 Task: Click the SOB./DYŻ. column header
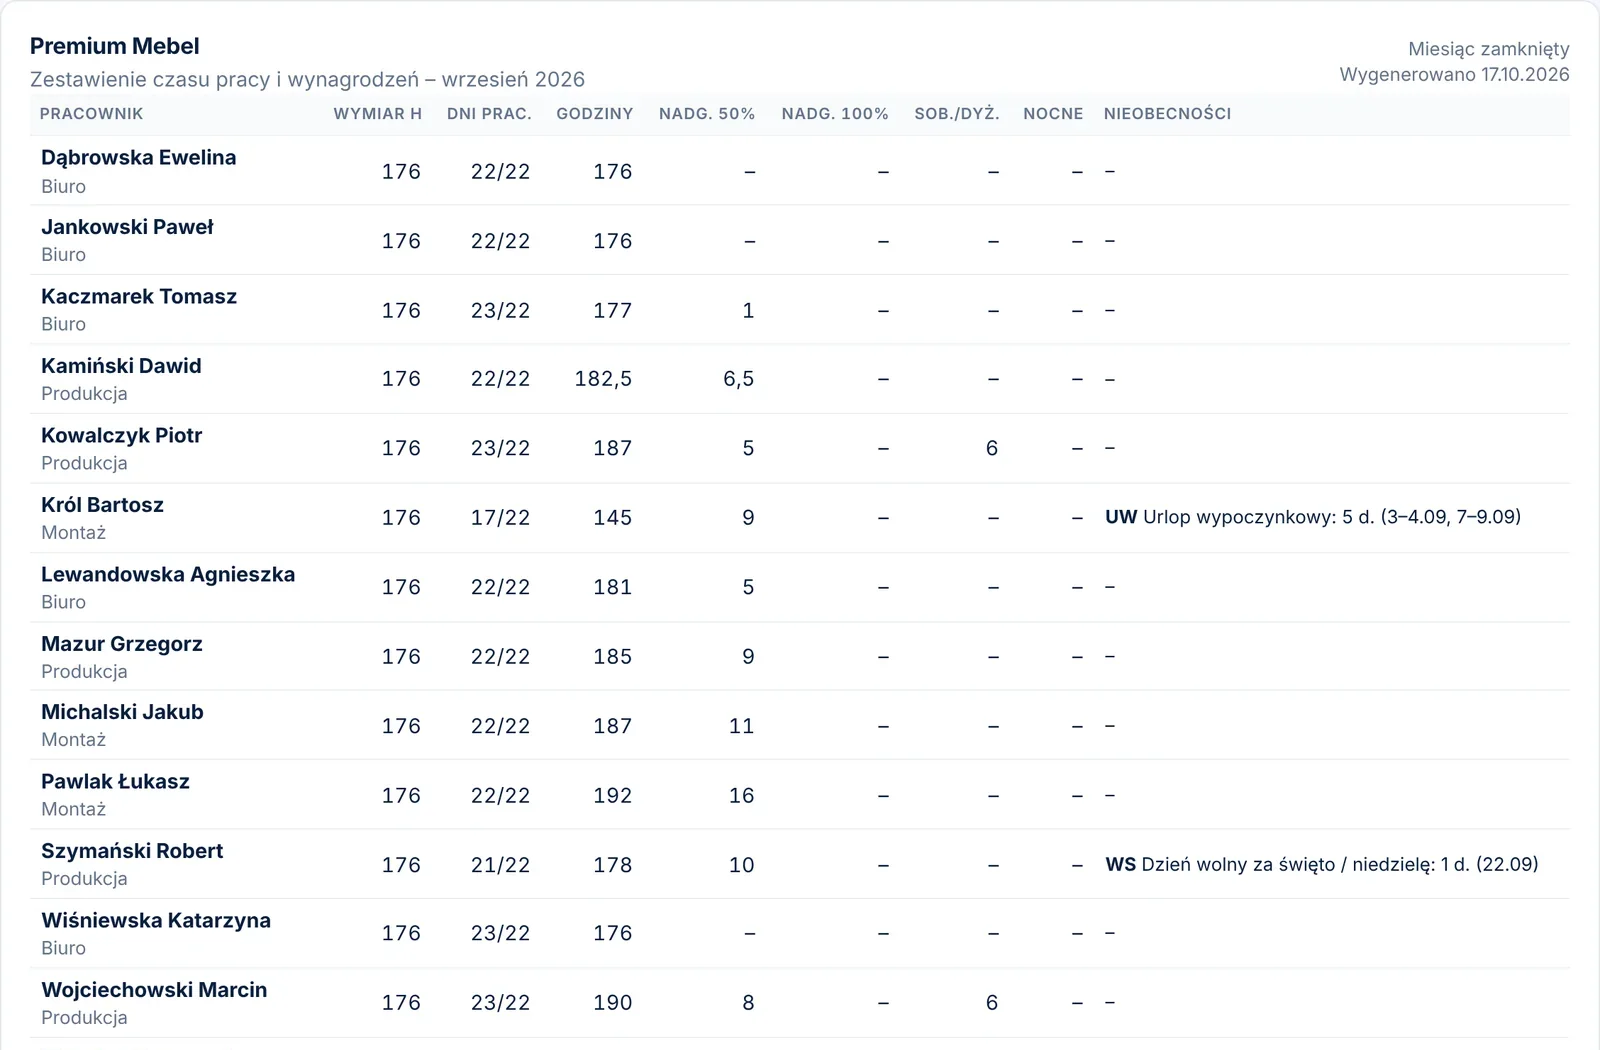pyautogui.click(x=957, y=114)
